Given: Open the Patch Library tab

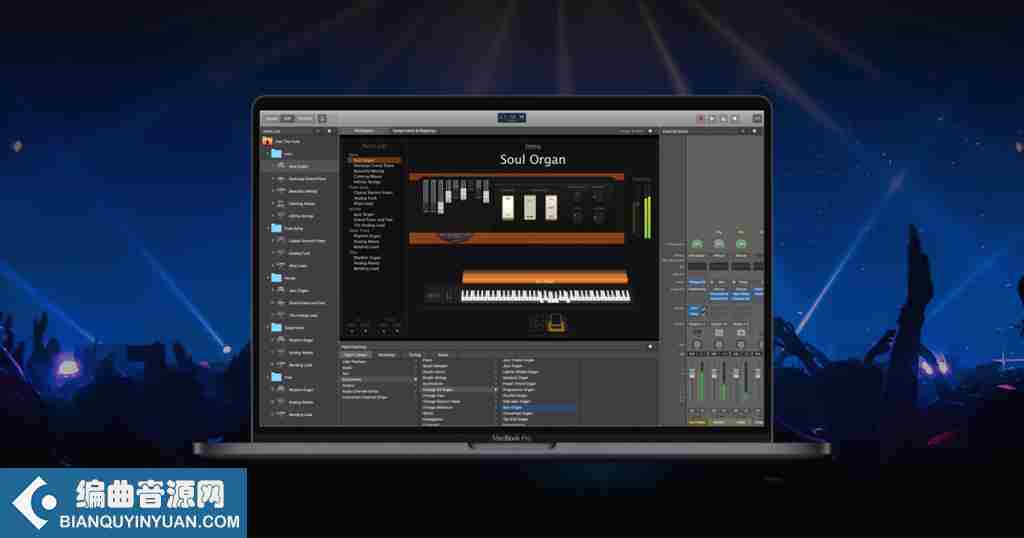Looking at the screenshot, I should click(x=356, y=355).
